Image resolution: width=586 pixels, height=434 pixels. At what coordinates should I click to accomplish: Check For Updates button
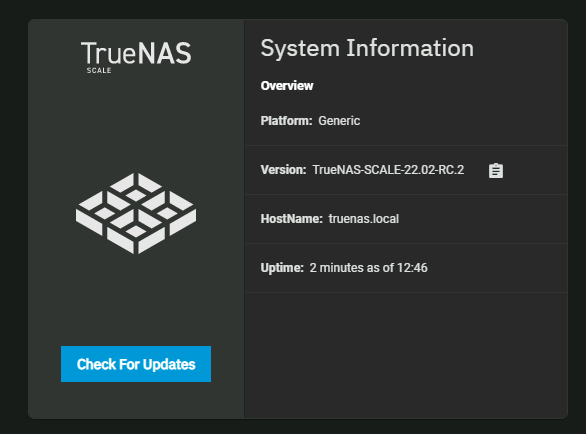click(136, 364)
